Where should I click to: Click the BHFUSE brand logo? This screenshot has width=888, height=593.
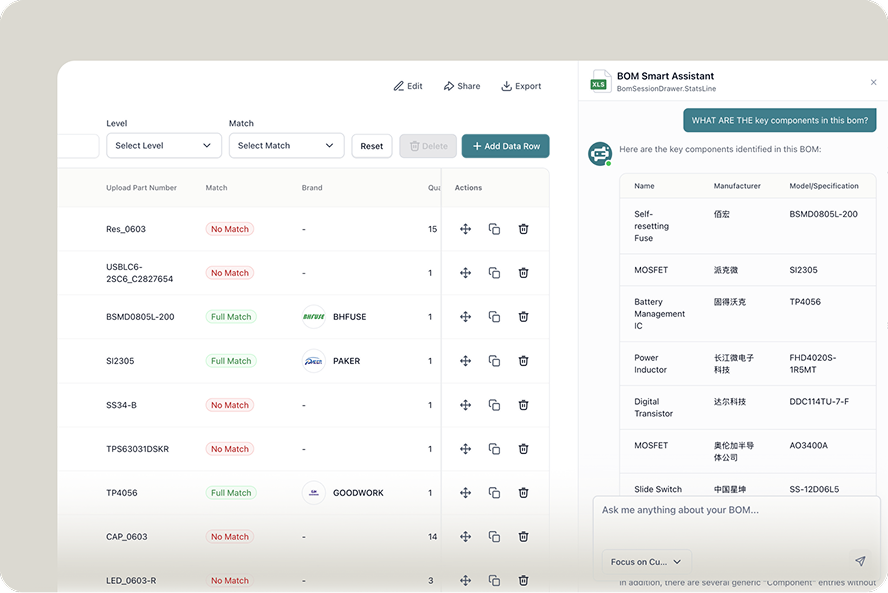click(314, 317)
